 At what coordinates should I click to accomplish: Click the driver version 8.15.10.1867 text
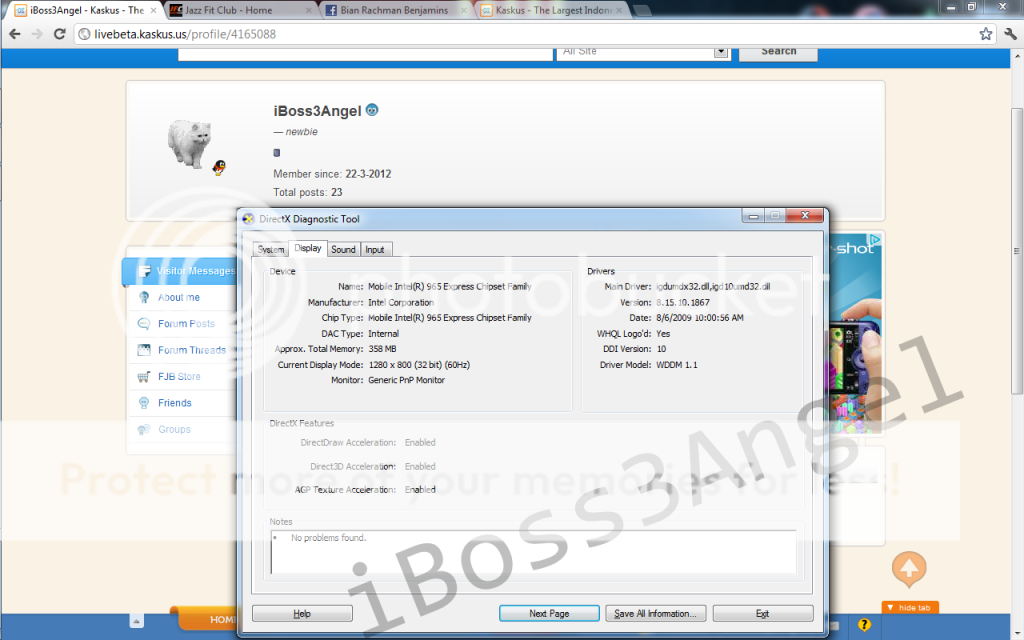pos(682,302)
